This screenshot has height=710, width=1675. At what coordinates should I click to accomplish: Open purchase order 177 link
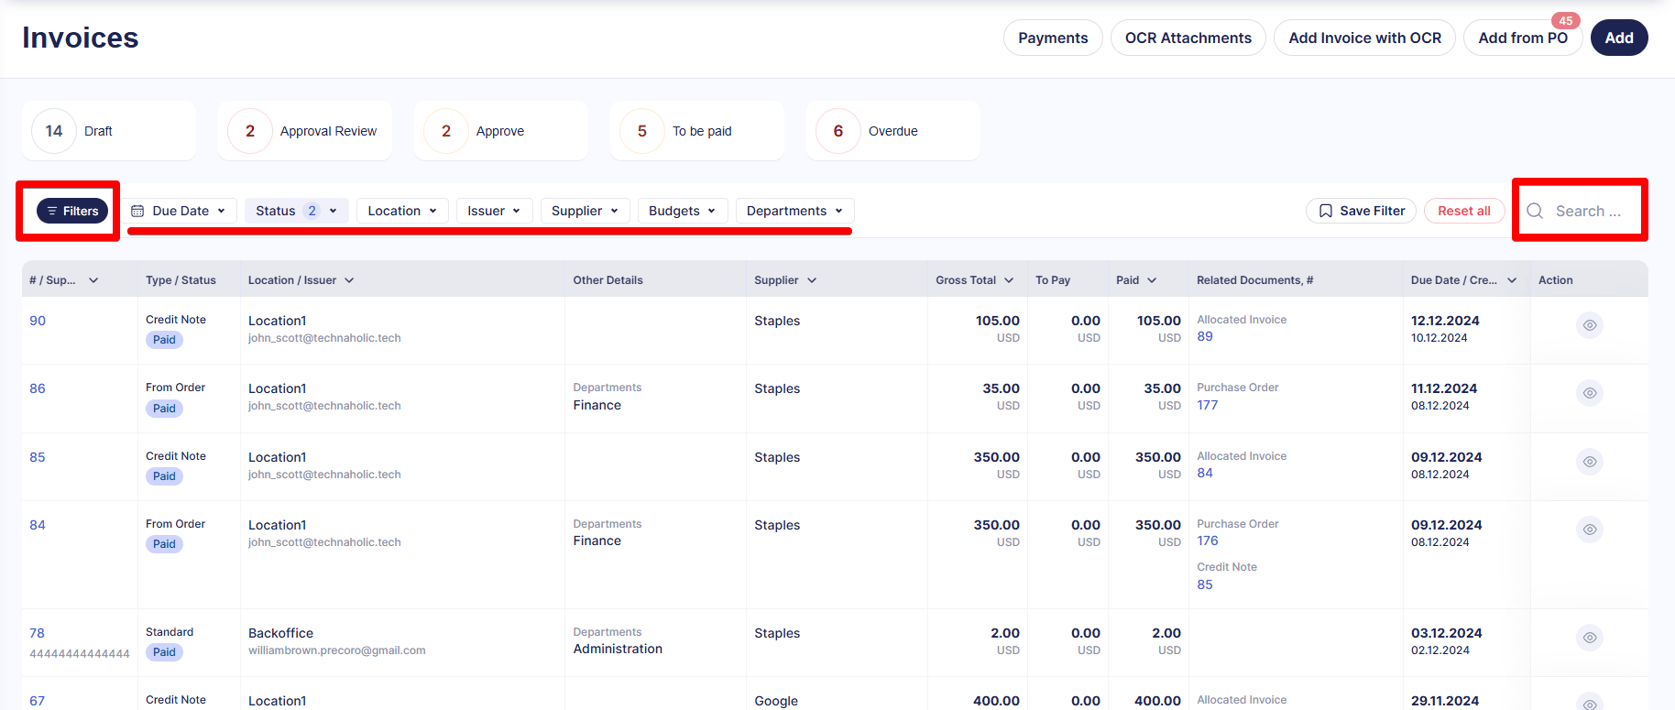pos(1207,405)
